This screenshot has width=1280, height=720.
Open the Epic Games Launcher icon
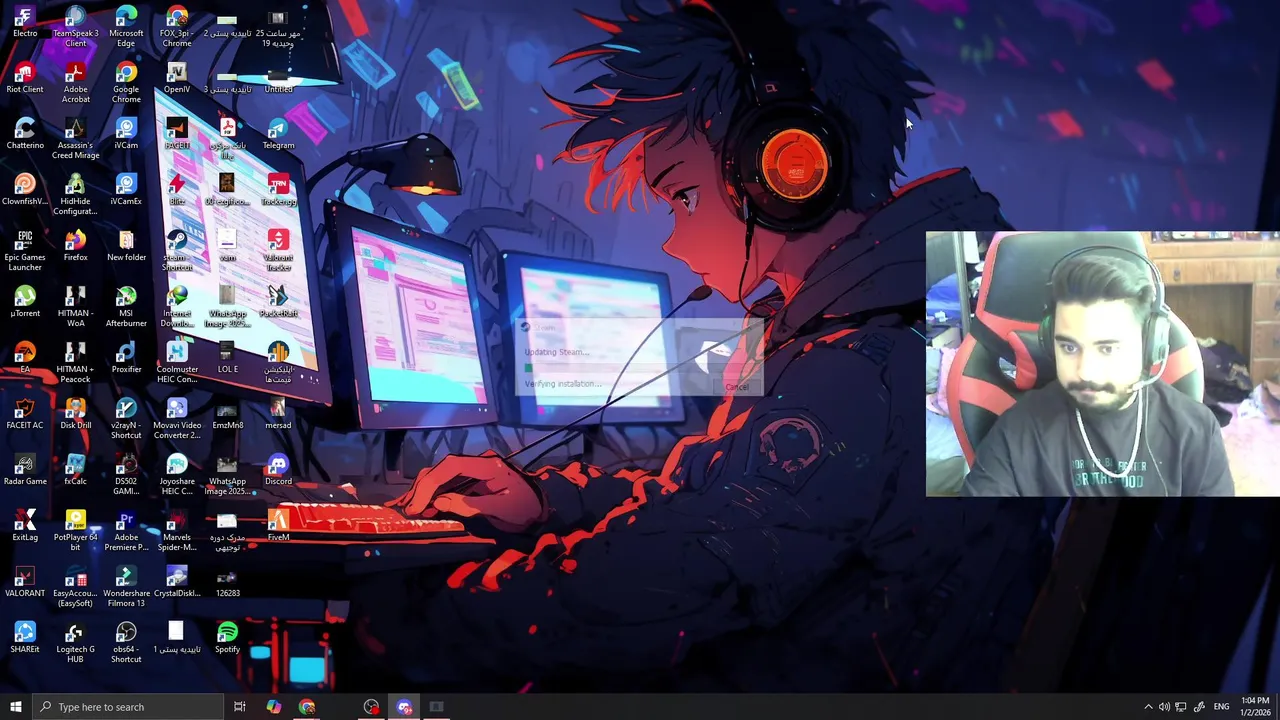[25, 251]
